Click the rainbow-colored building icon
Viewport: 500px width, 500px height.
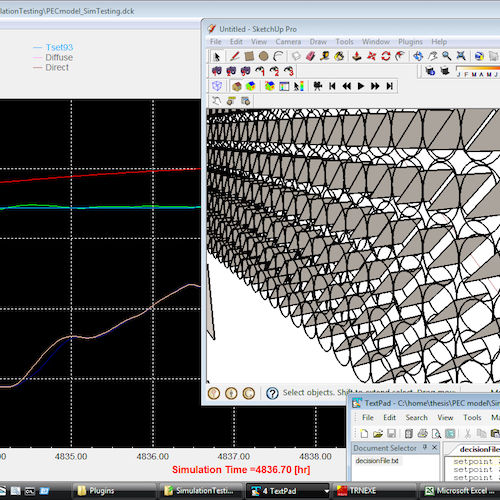coord(251,86)
